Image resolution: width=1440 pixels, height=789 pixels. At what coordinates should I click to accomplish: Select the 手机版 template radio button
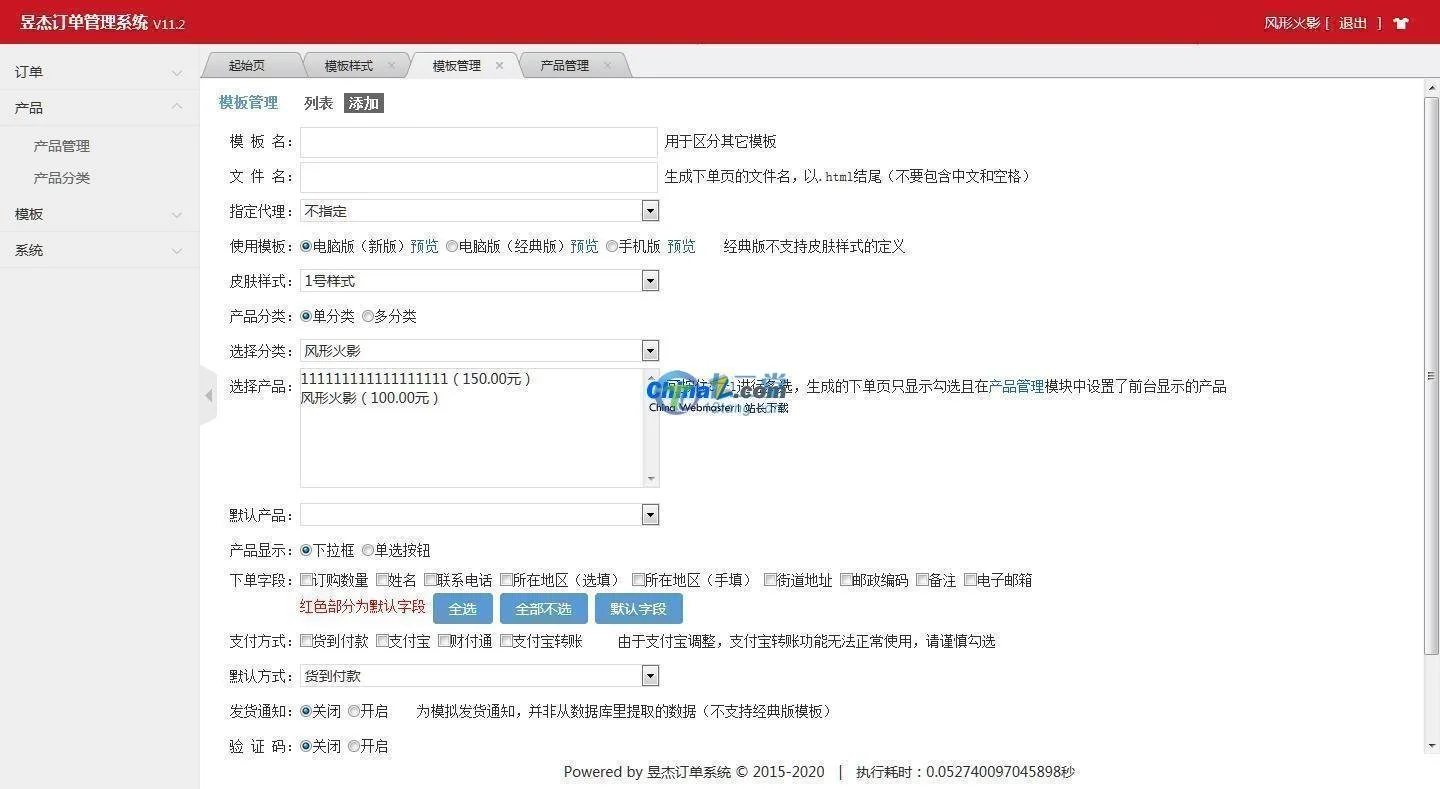(612, 246)
